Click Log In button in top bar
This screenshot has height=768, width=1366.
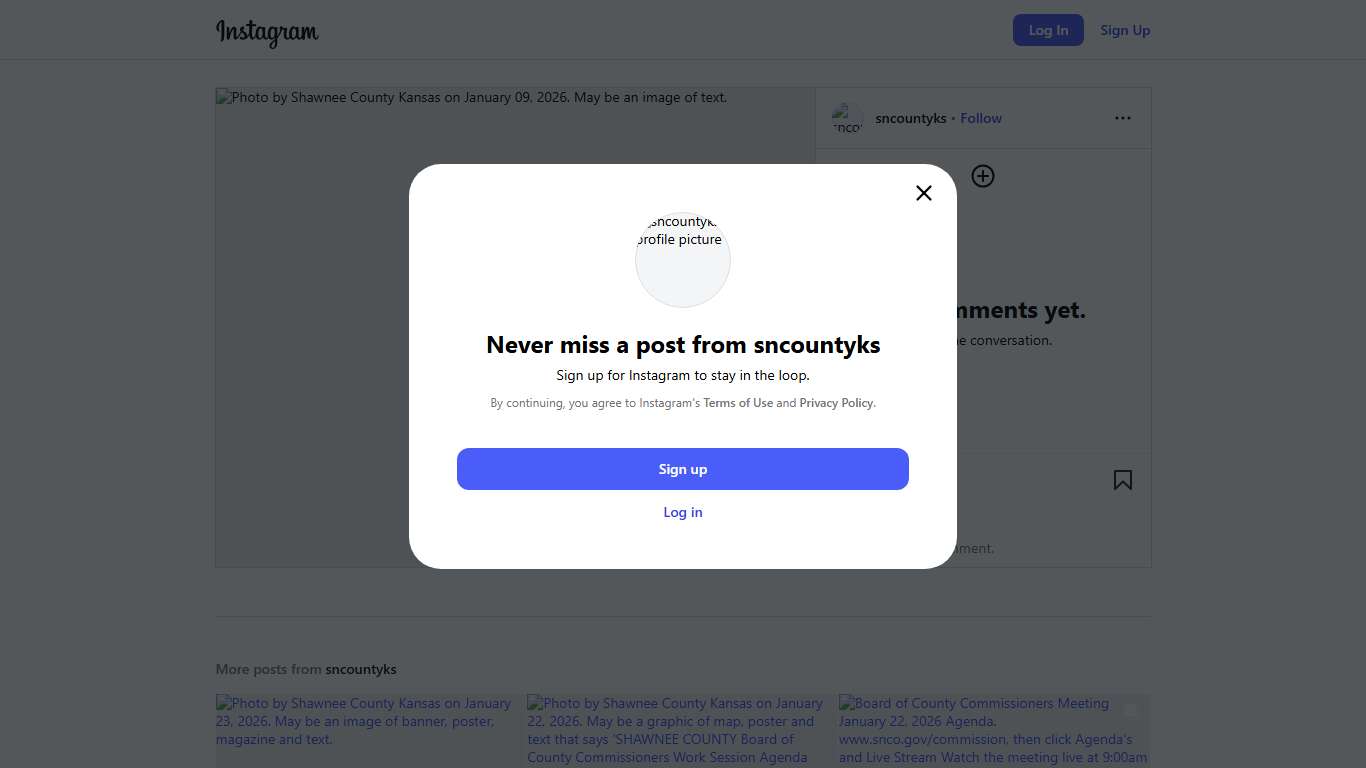pos(1048,30)
